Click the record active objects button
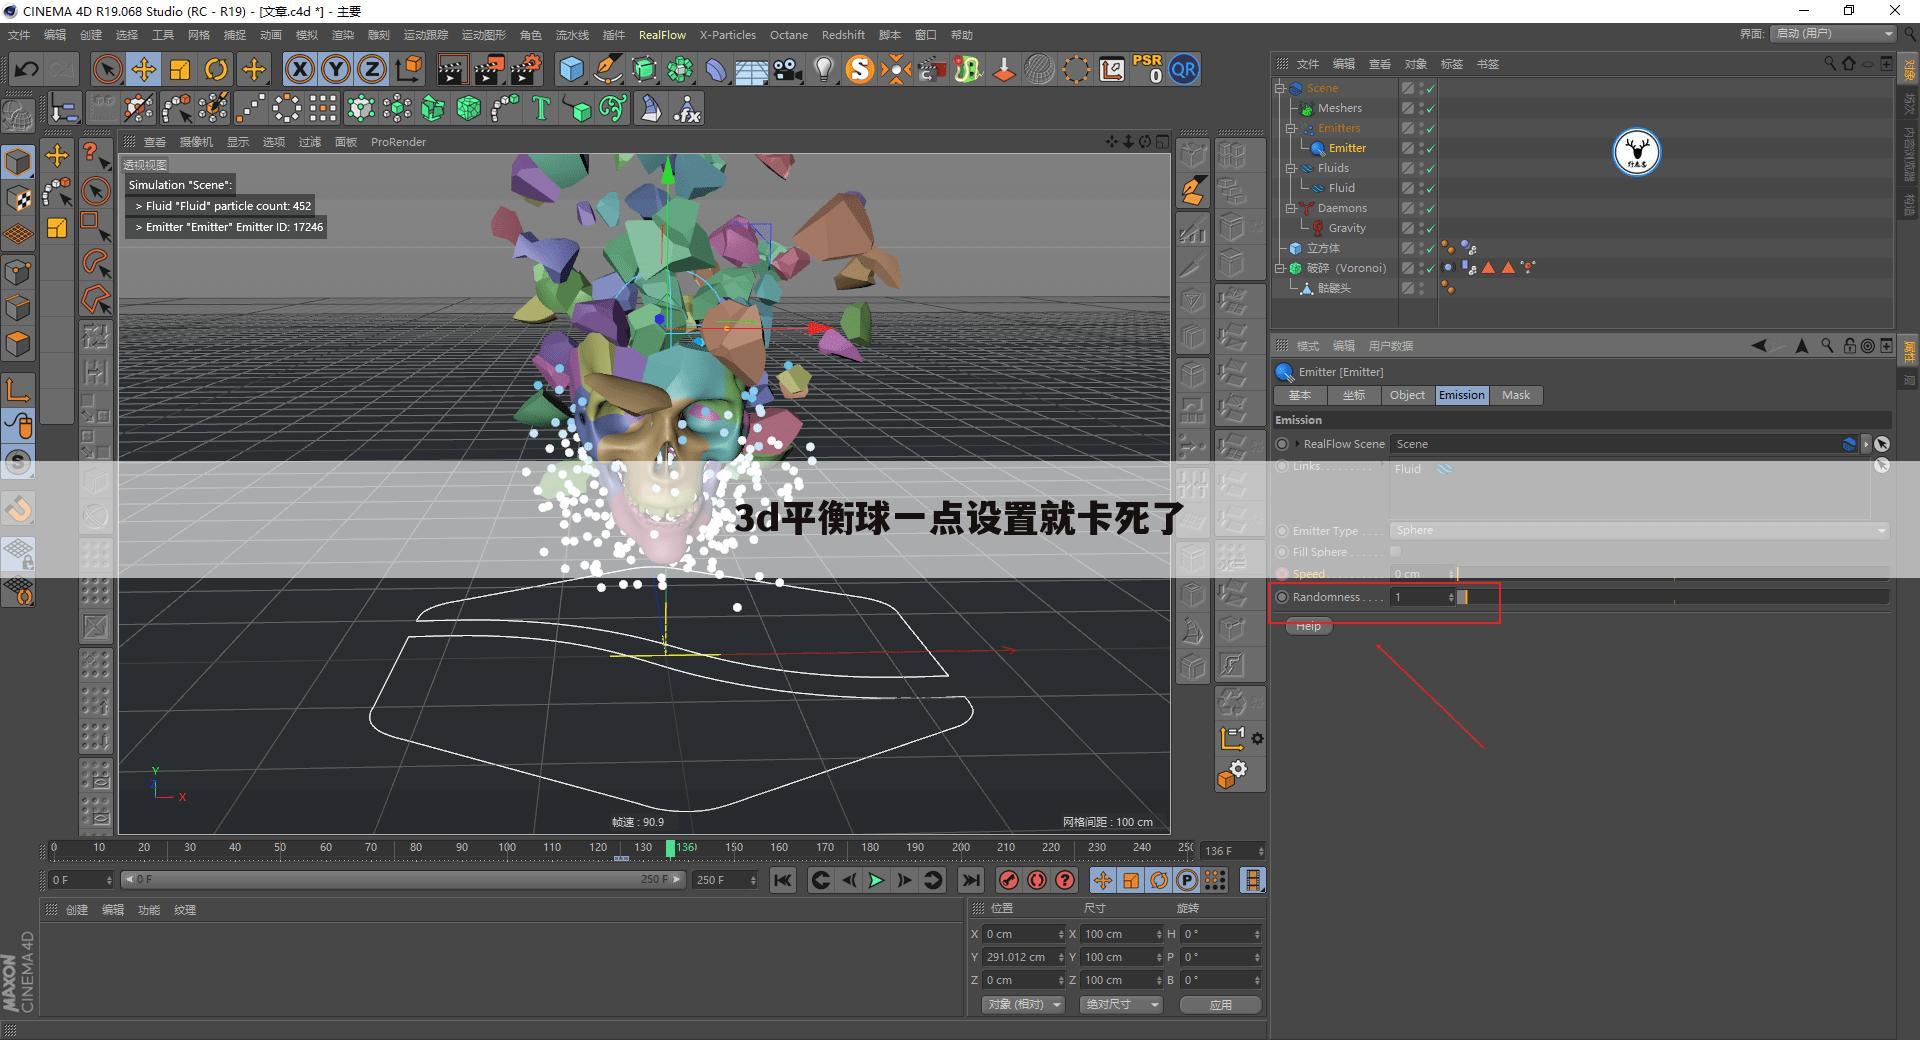Screen dimensions: 1920x1040 [1009, 880]
